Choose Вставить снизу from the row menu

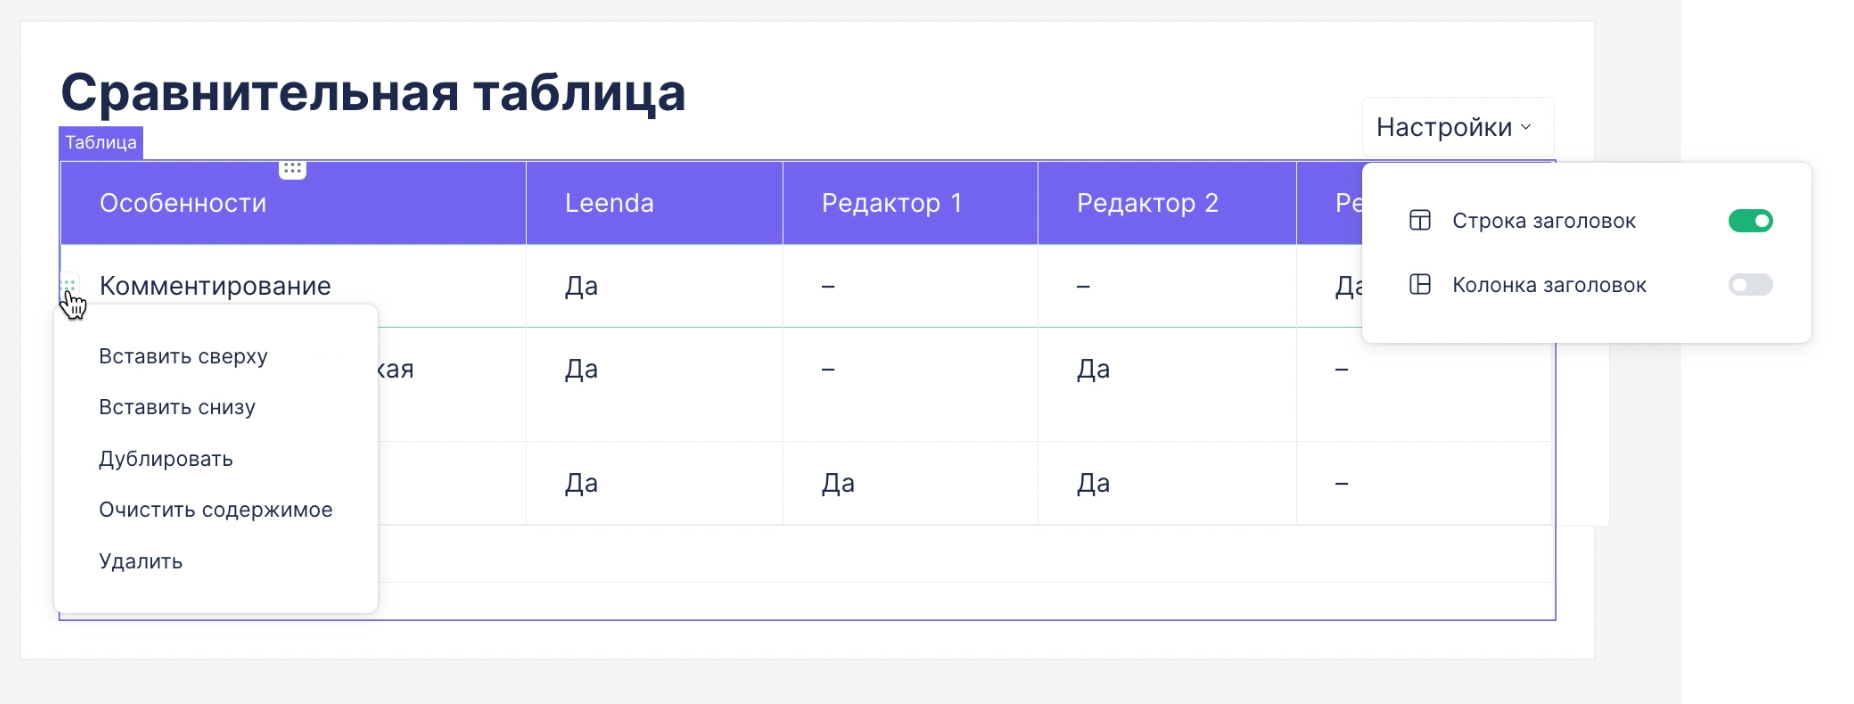[177, 408]
